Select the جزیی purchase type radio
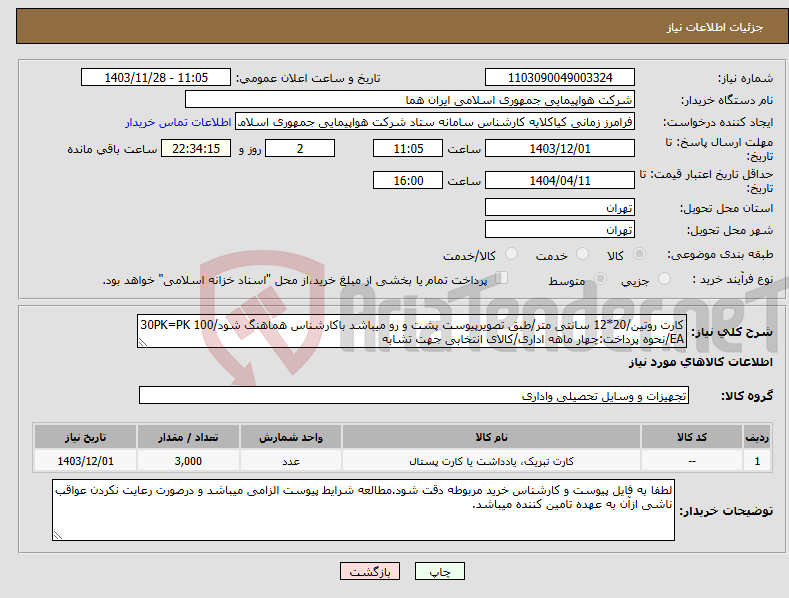 664,279
